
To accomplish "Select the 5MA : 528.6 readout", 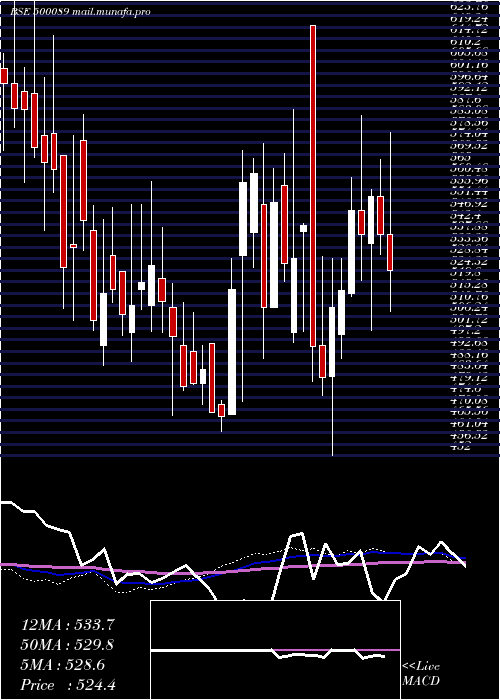I will point(63,665).
